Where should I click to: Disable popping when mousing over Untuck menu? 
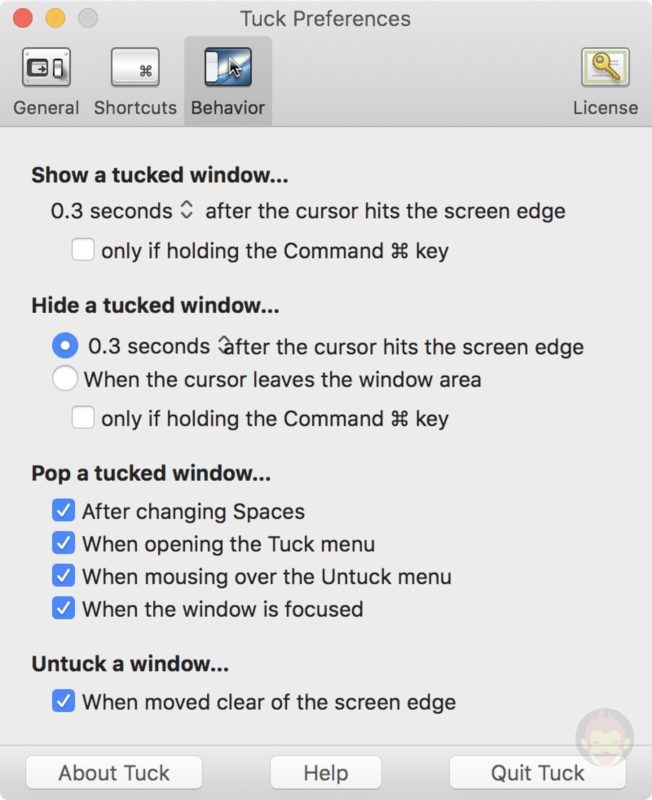pos(63,577)
